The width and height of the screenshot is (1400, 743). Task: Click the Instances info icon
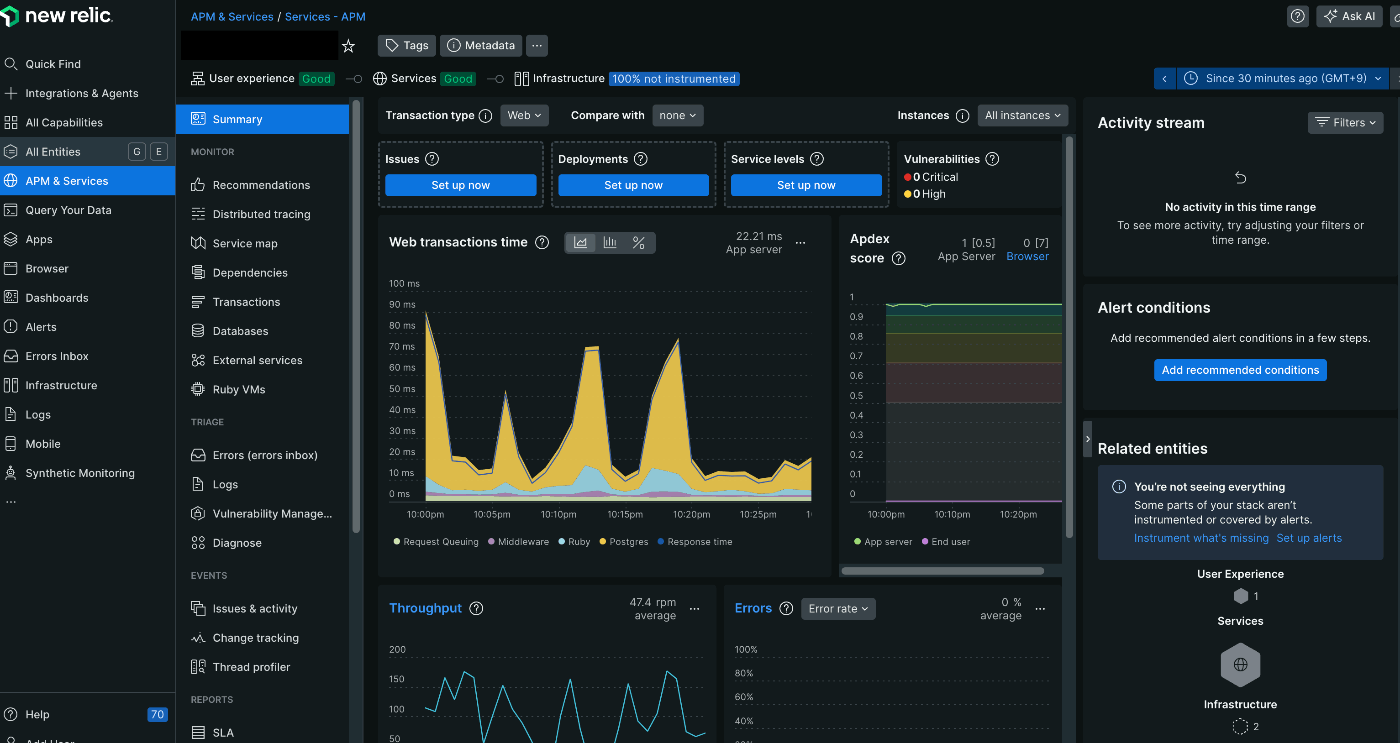point(962,116)
